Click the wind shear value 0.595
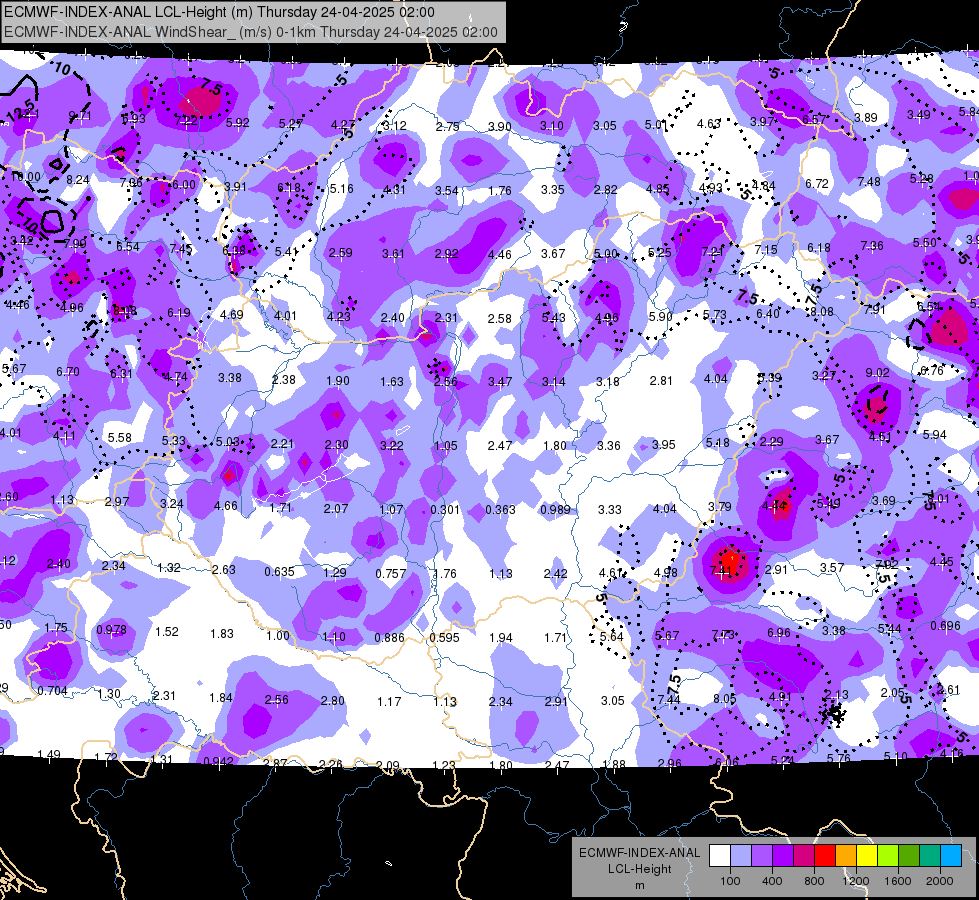 pos(445,638)
